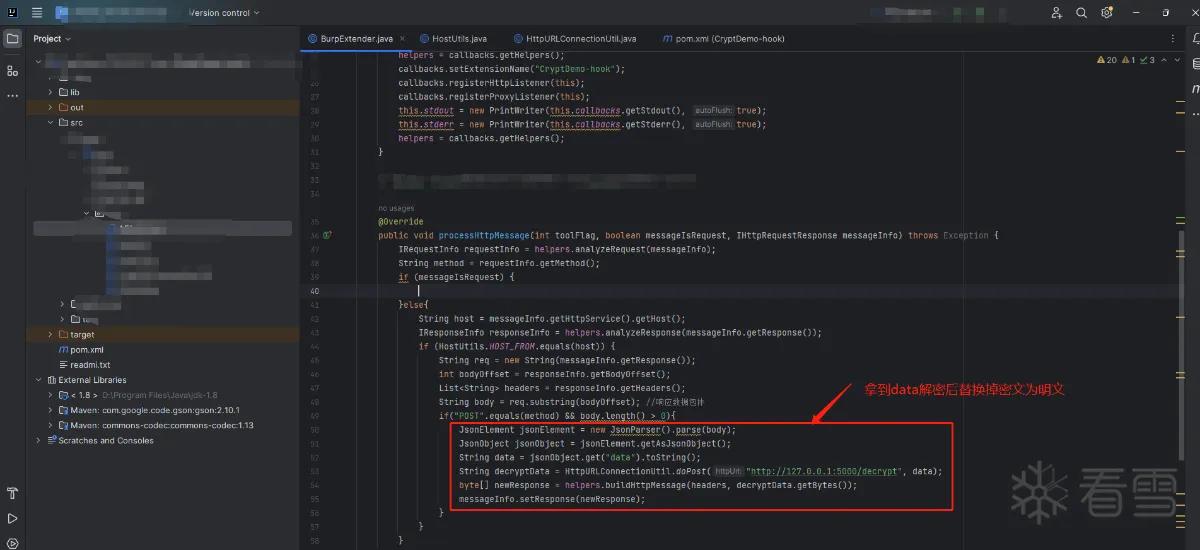Screen dimensions: 1200x550
Task: Open the Build hammer tool window
Action: 12,493
